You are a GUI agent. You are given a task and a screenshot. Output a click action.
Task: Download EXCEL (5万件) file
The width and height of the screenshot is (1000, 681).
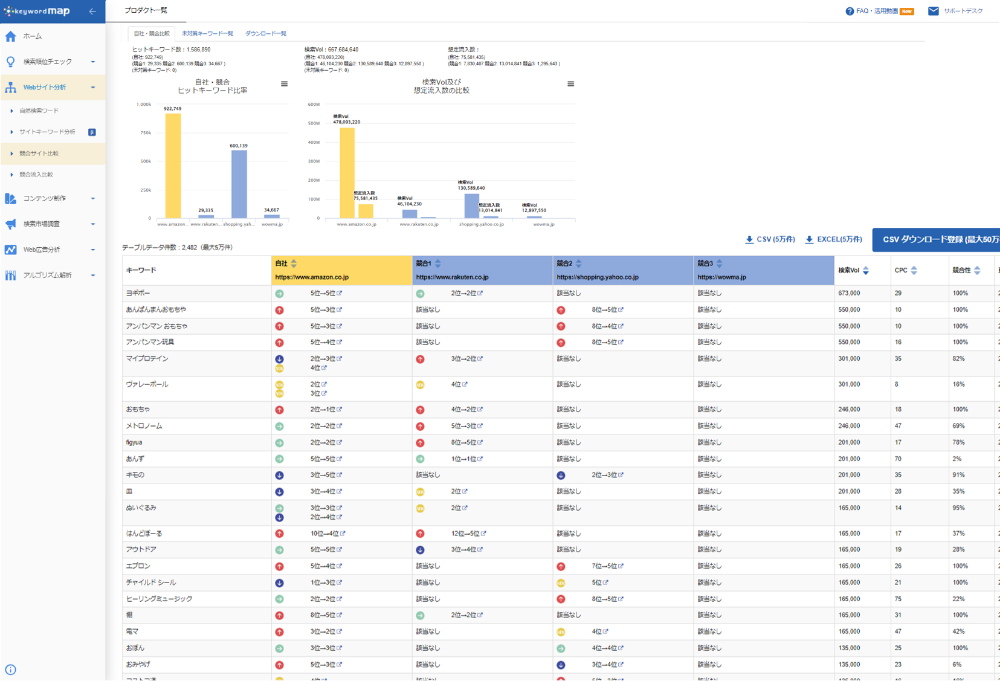833,240
